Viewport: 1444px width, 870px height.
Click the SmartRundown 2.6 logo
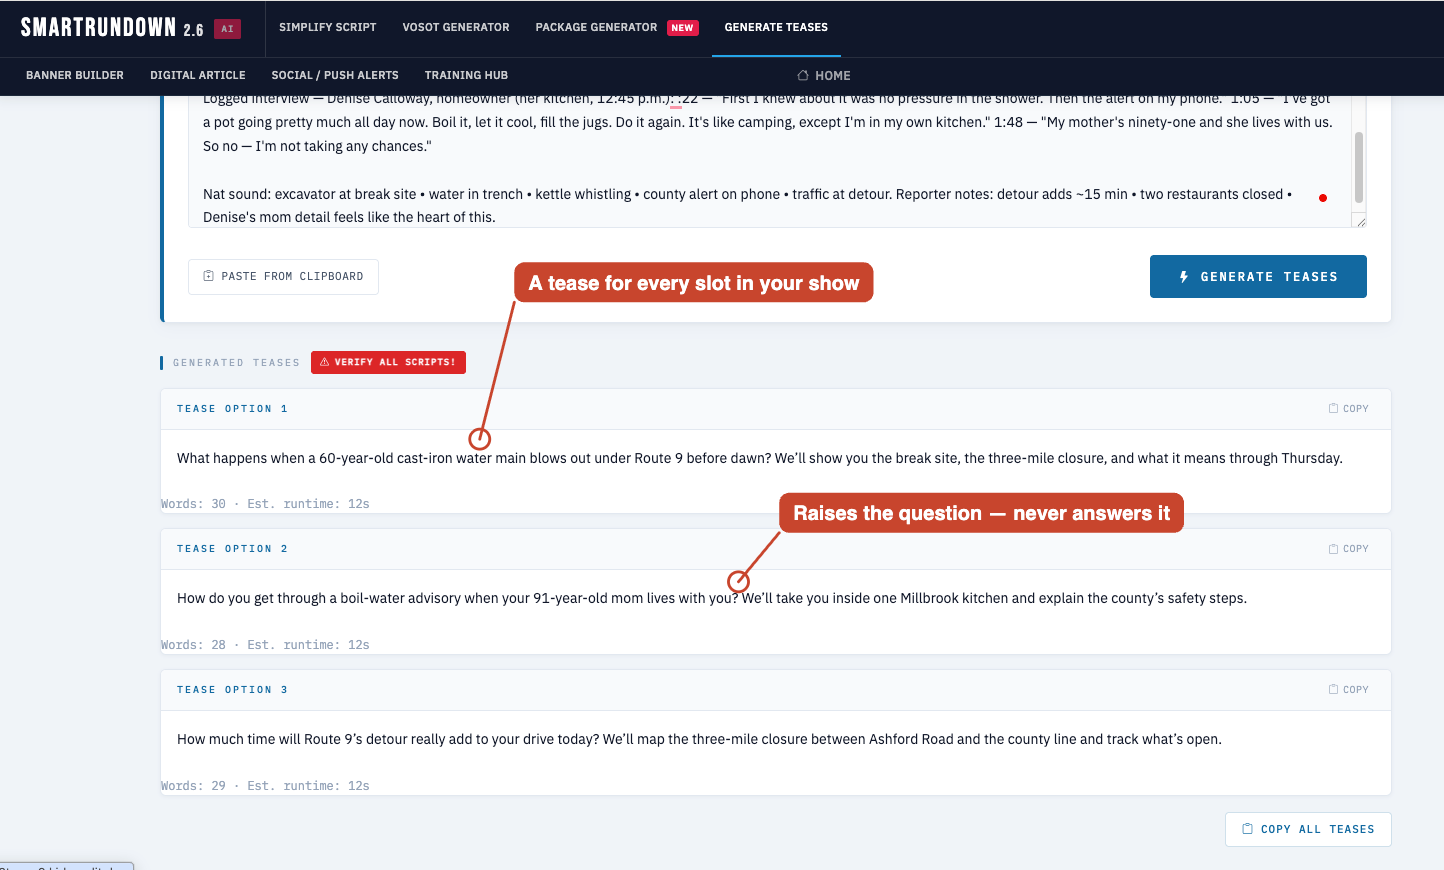click(112, 28)
